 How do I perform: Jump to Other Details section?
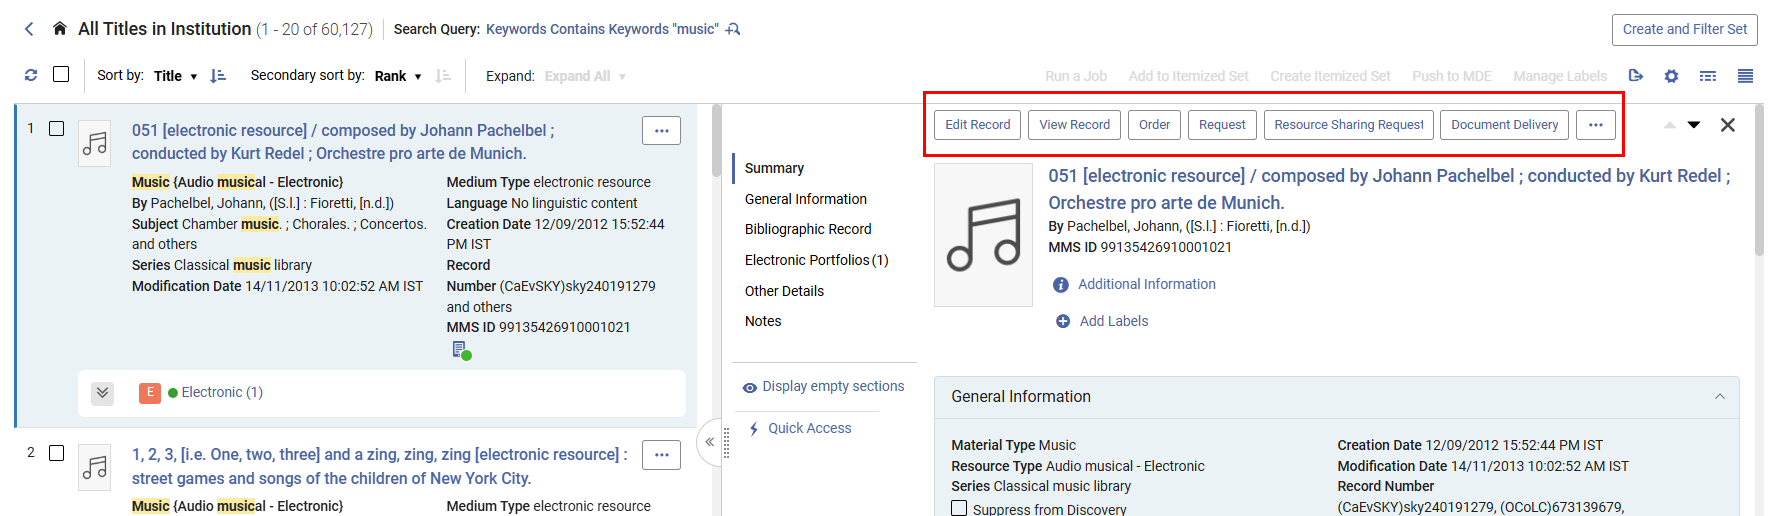coord(784,291)
